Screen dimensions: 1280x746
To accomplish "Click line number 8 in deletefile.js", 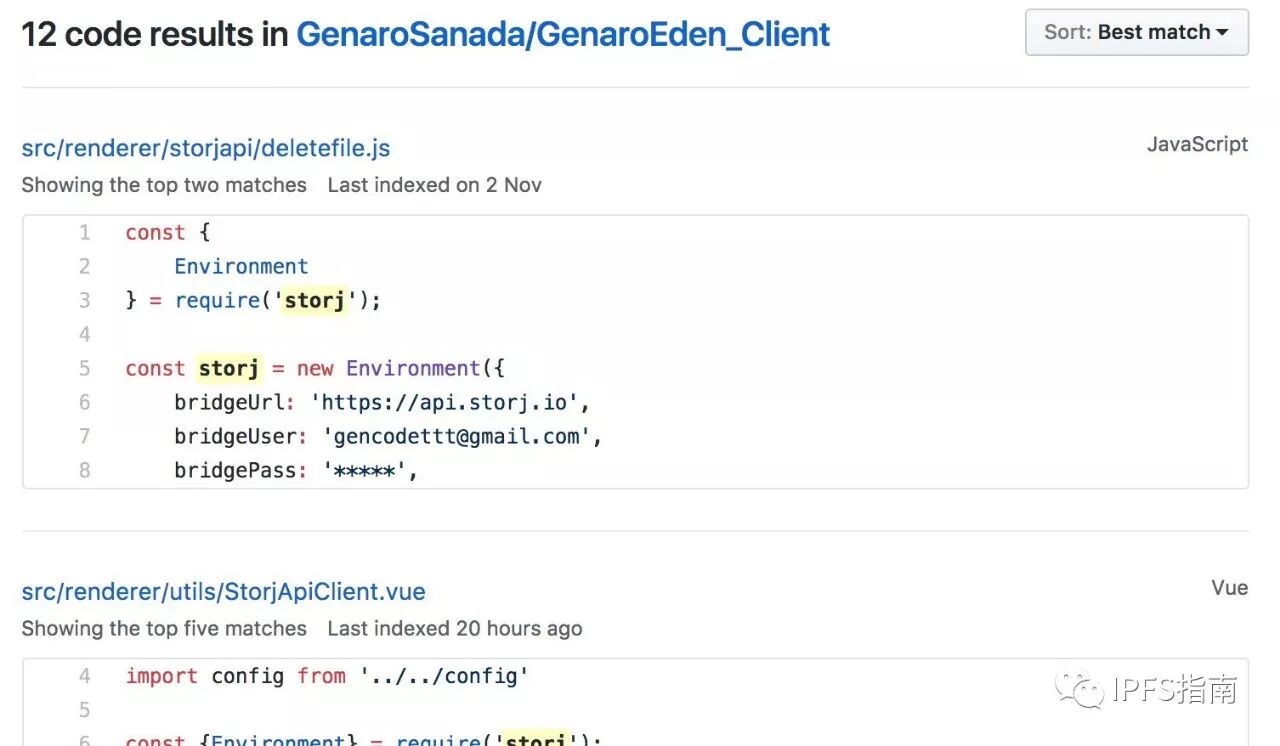I will [85, 470].
